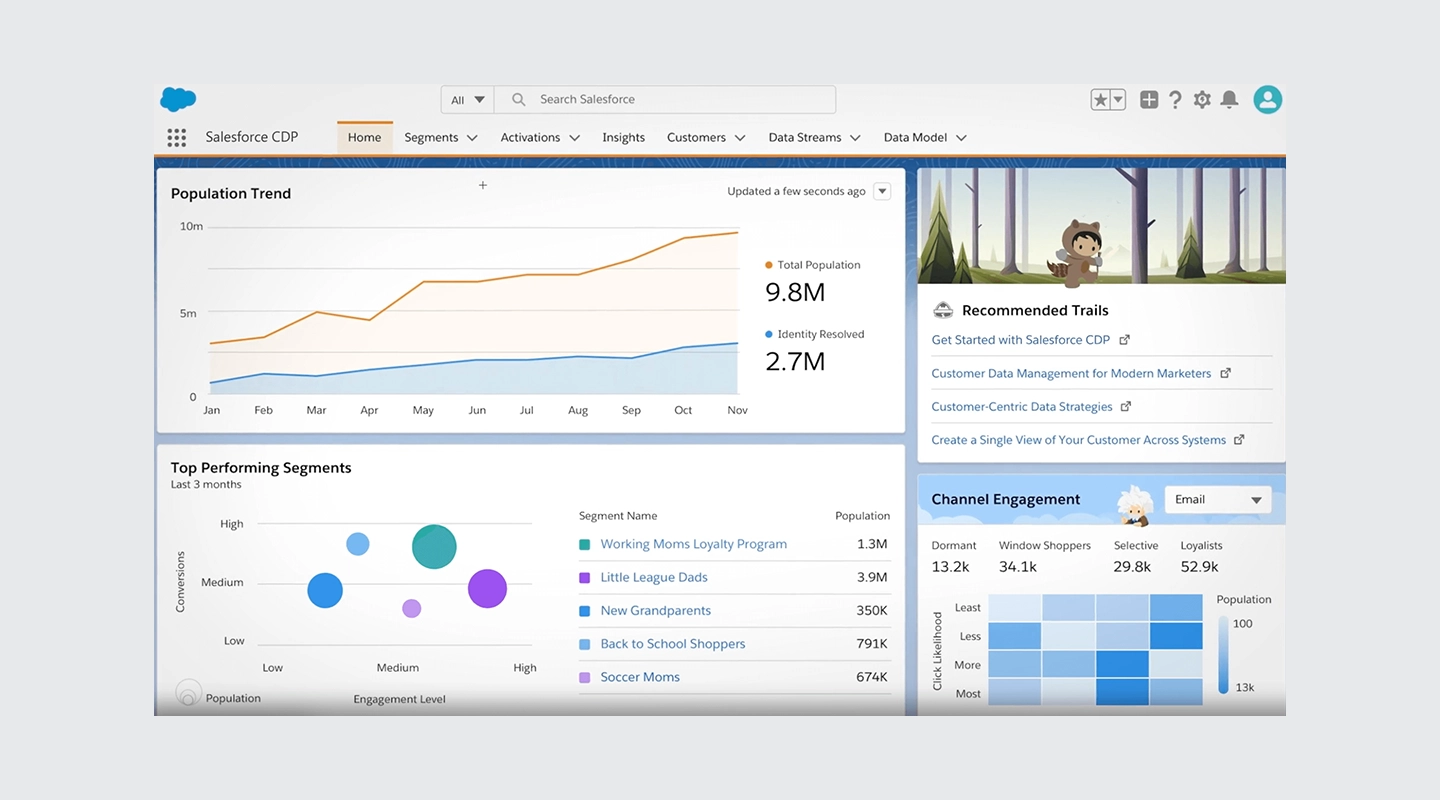
Task: Click teal swatch beside Working Moms Loyalty Program
Action: coord(585,545)
